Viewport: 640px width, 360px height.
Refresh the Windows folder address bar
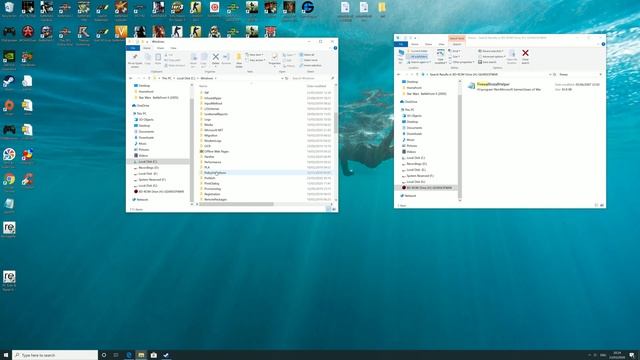point(287,78)
